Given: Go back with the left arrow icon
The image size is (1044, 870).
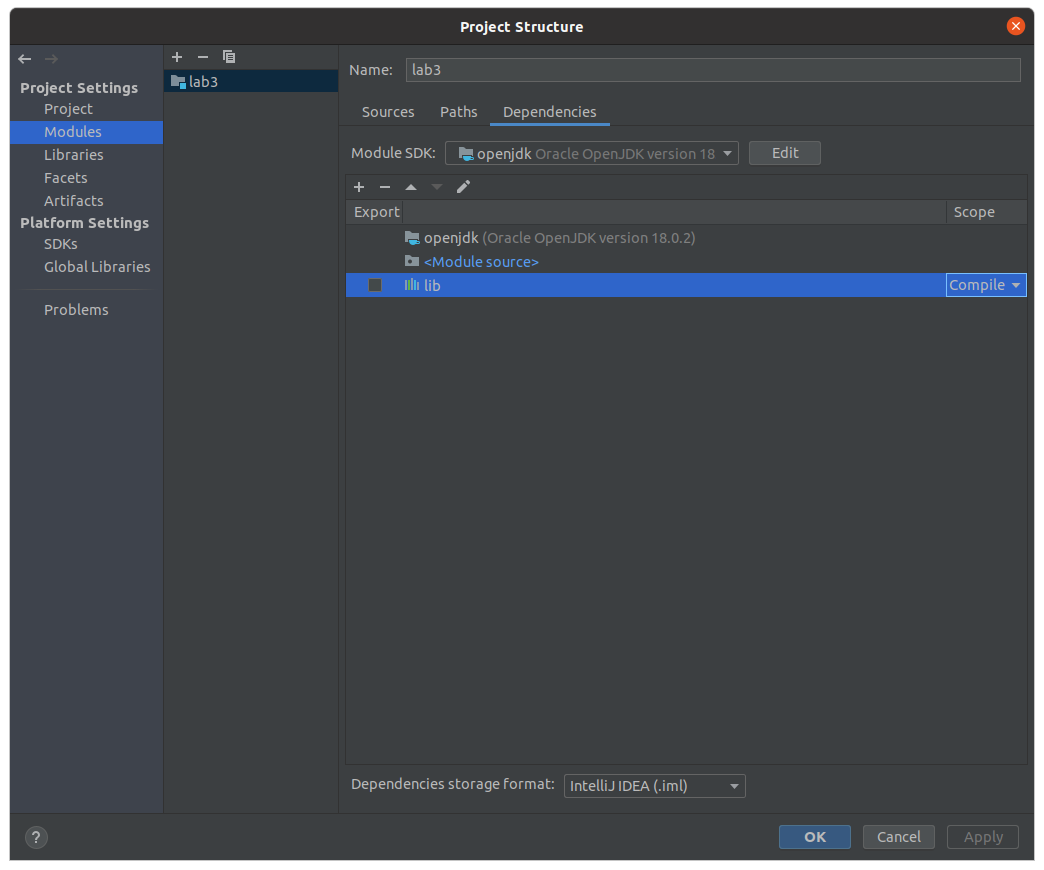Looking at the screenshot, I should click(25, 59).
